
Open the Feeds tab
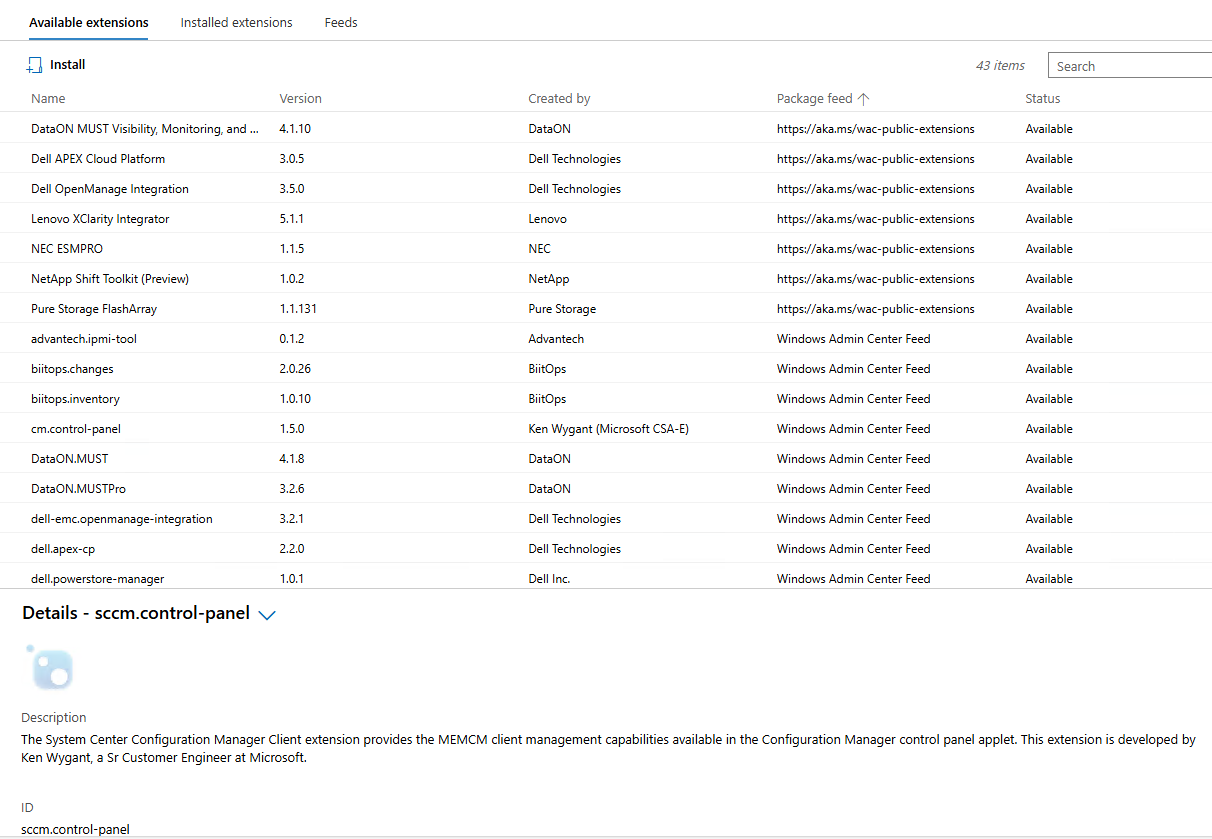tap(341, 22)
